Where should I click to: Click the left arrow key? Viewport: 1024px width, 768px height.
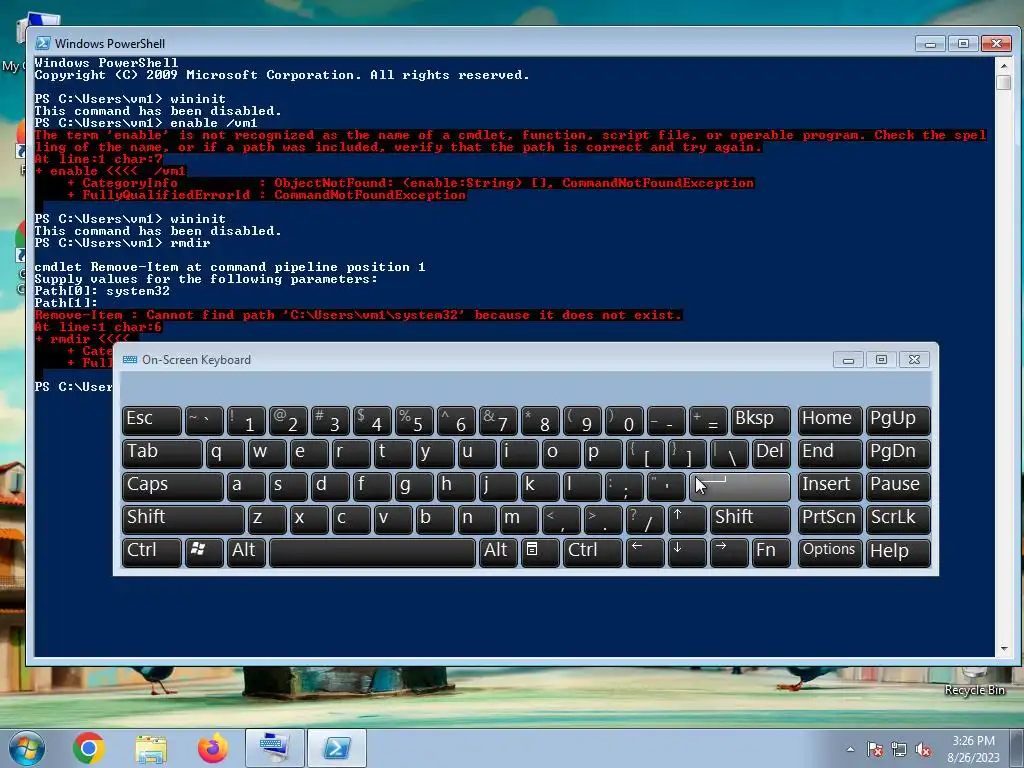[x=645, y=551]
